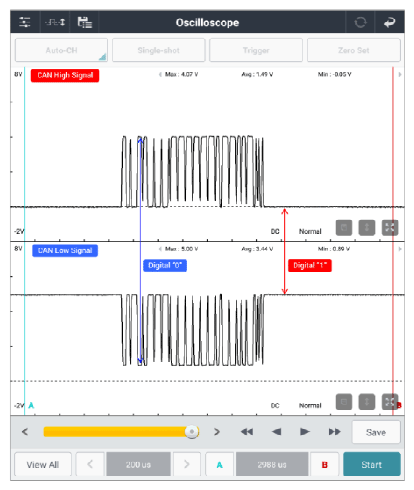The height and width of the screenshot is (490, 414).
Task: Click fullscreen expand icon on CAN High channel
Action: point(390,228)
